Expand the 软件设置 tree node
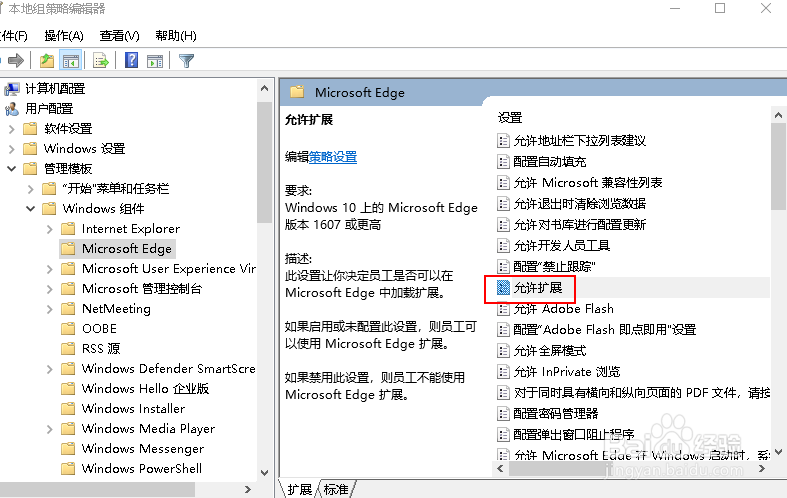This screenshot has height=498, width=787. click(x=12, y=129)
